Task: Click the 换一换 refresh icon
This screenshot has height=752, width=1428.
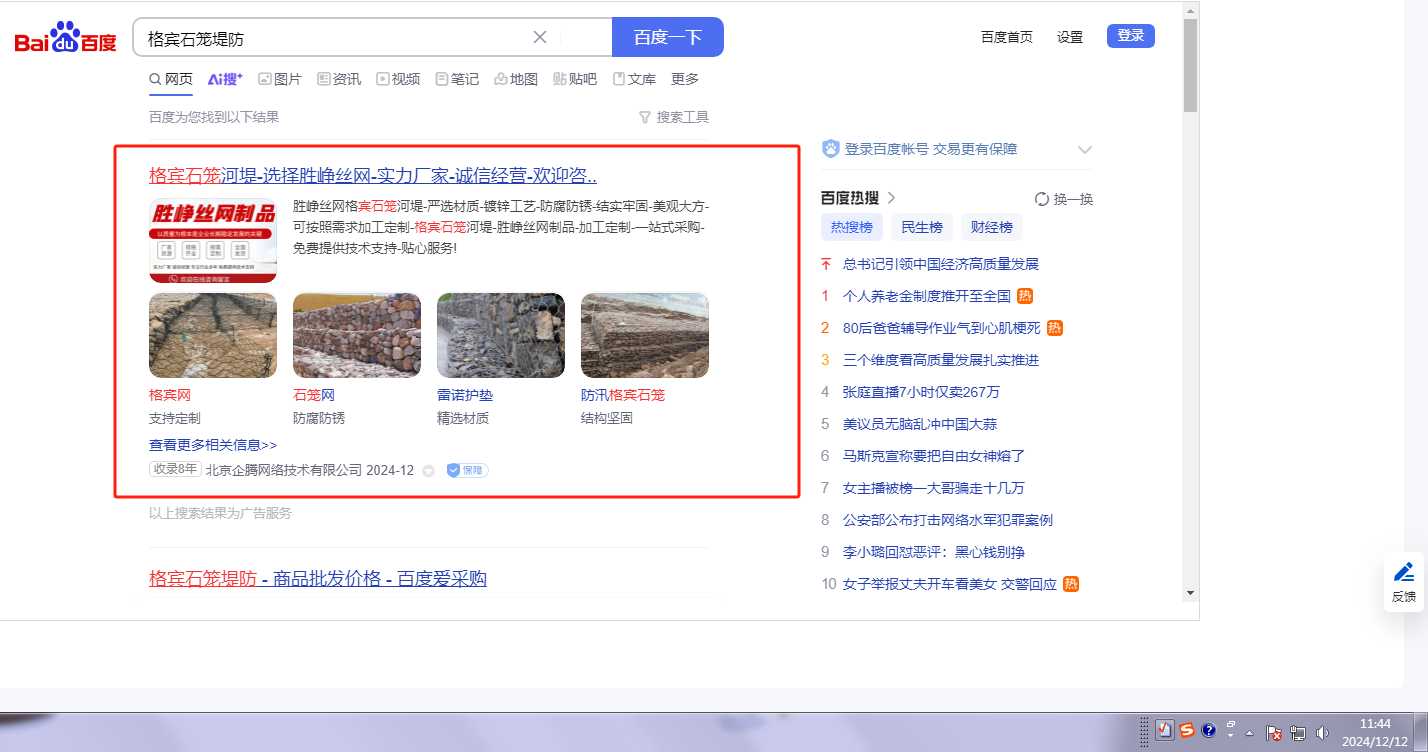Action: pos(1041,199)
